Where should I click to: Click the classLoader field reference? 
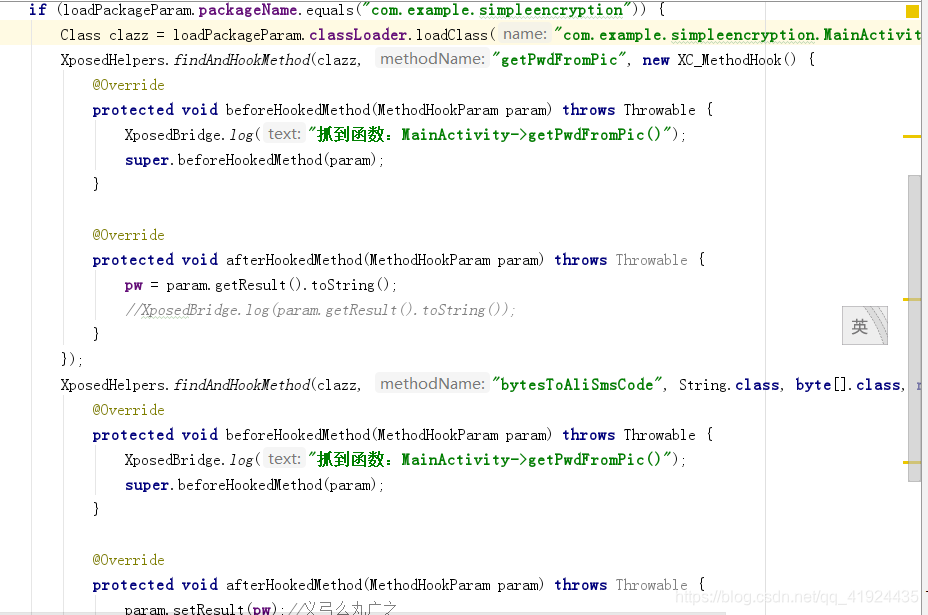pyautogui.click(x=357, y=35)
